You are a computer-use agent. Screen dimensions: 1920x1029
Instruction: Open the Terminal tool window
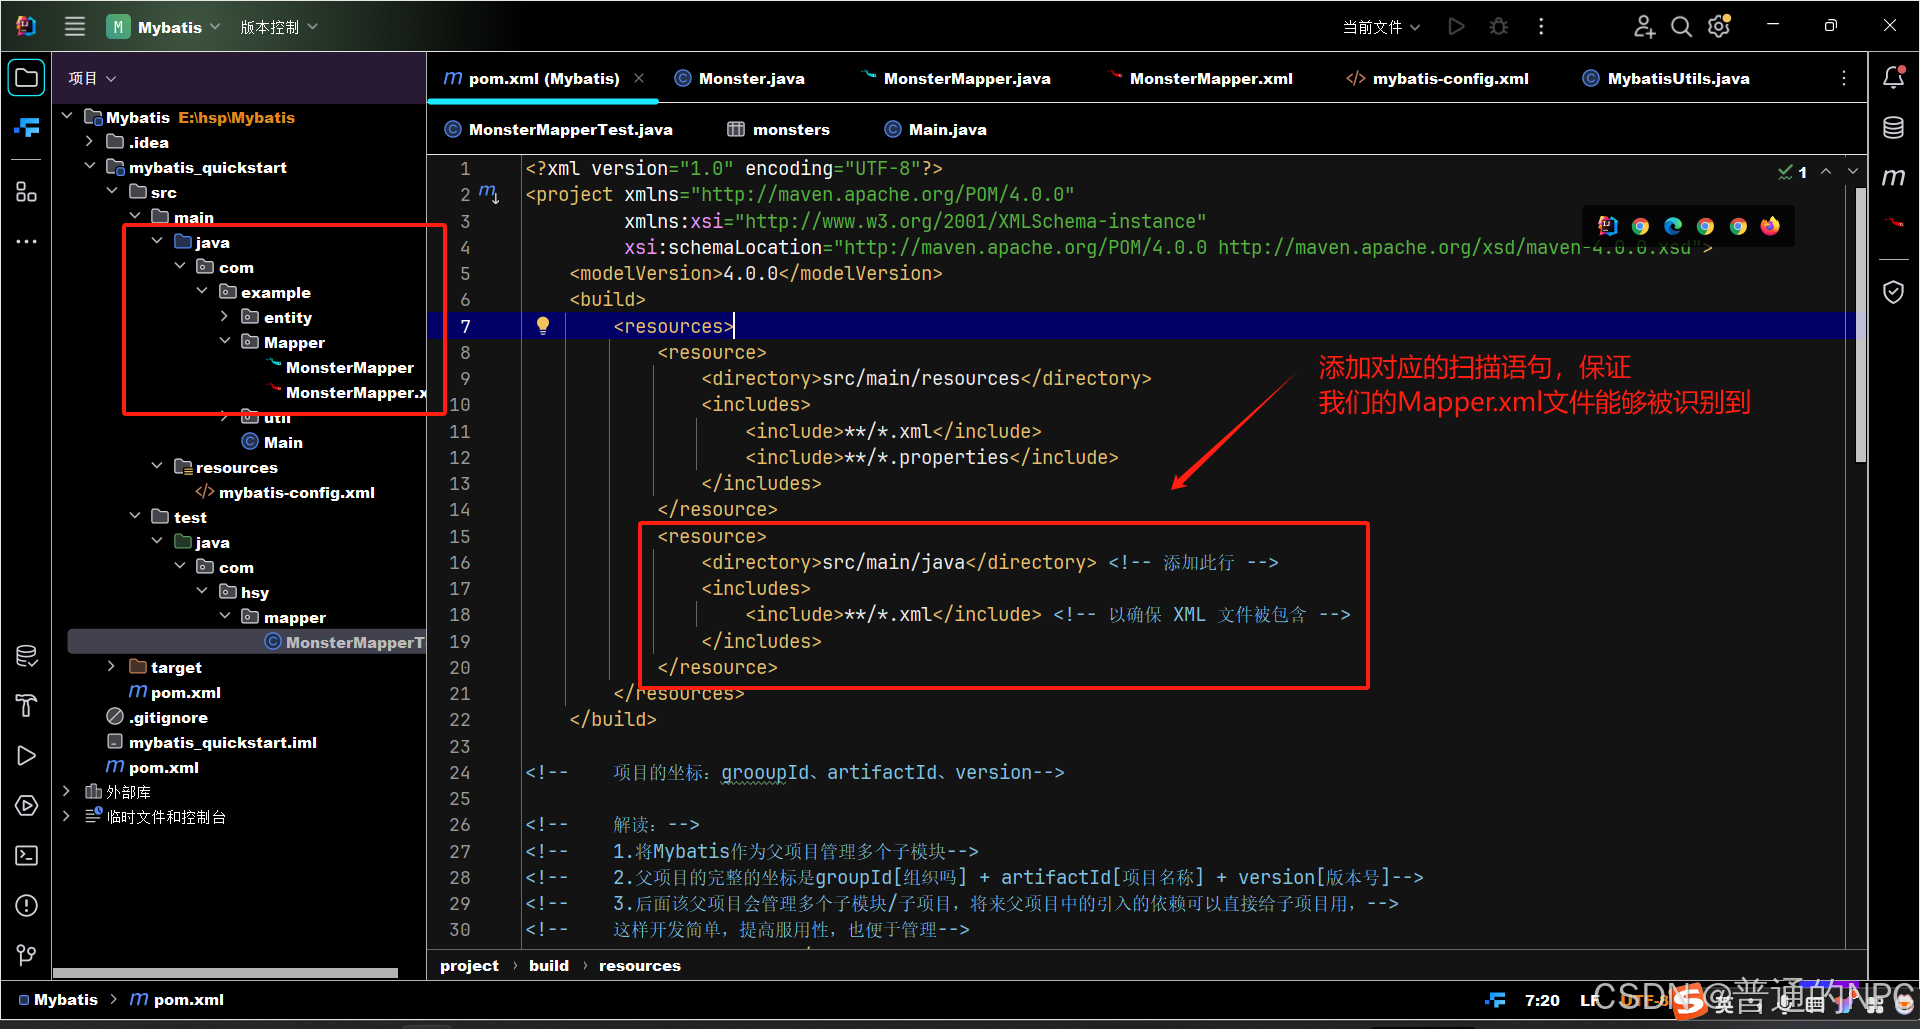click(x=27, y=855)
